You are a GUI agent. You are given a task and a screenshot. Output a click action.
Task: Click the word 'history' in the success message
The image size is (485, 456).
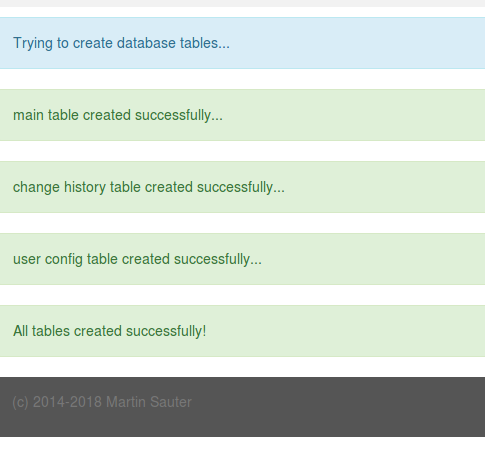(x=85, y=187)
